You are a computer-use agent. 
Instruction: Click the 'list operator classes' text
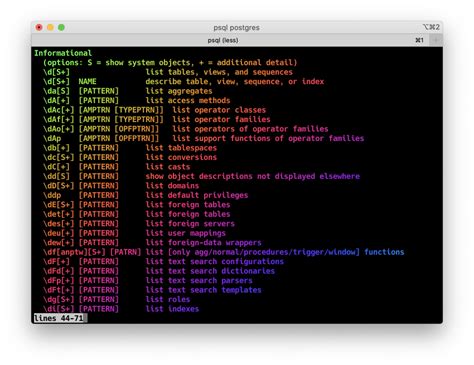coord(219,110)
